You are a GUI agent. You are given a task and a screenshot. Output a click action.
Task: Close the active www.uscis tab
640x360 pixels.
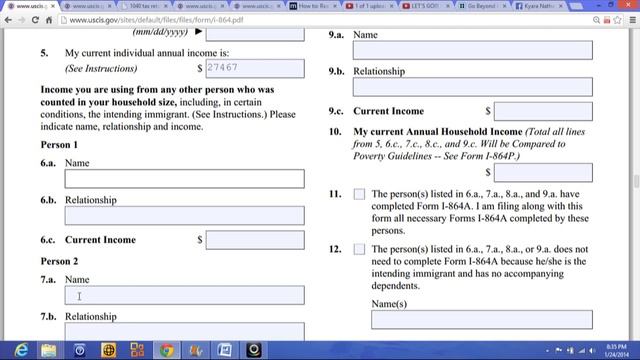point(53,6)
